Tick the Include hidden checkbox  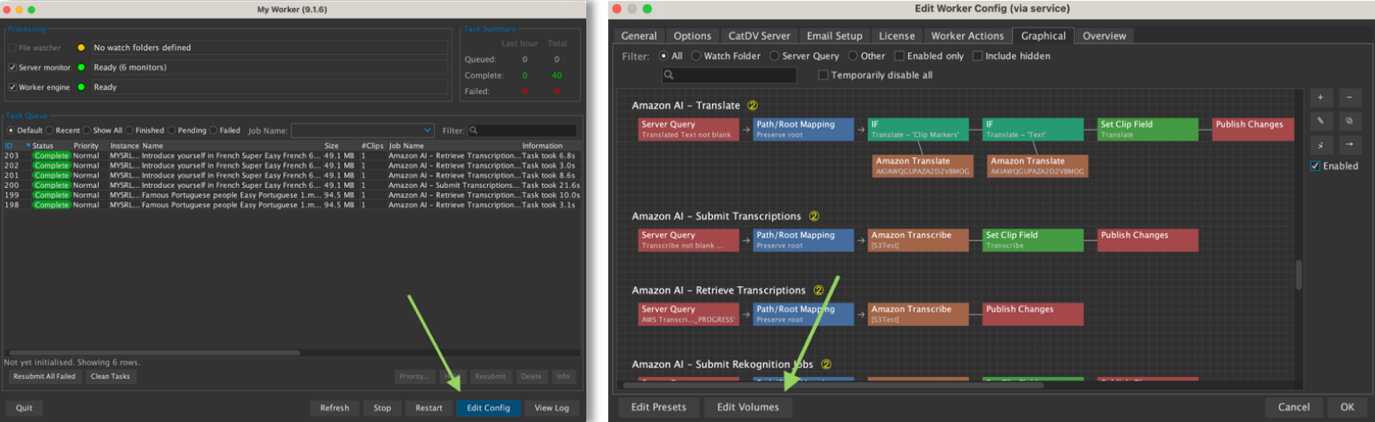(x=978, y=56)
